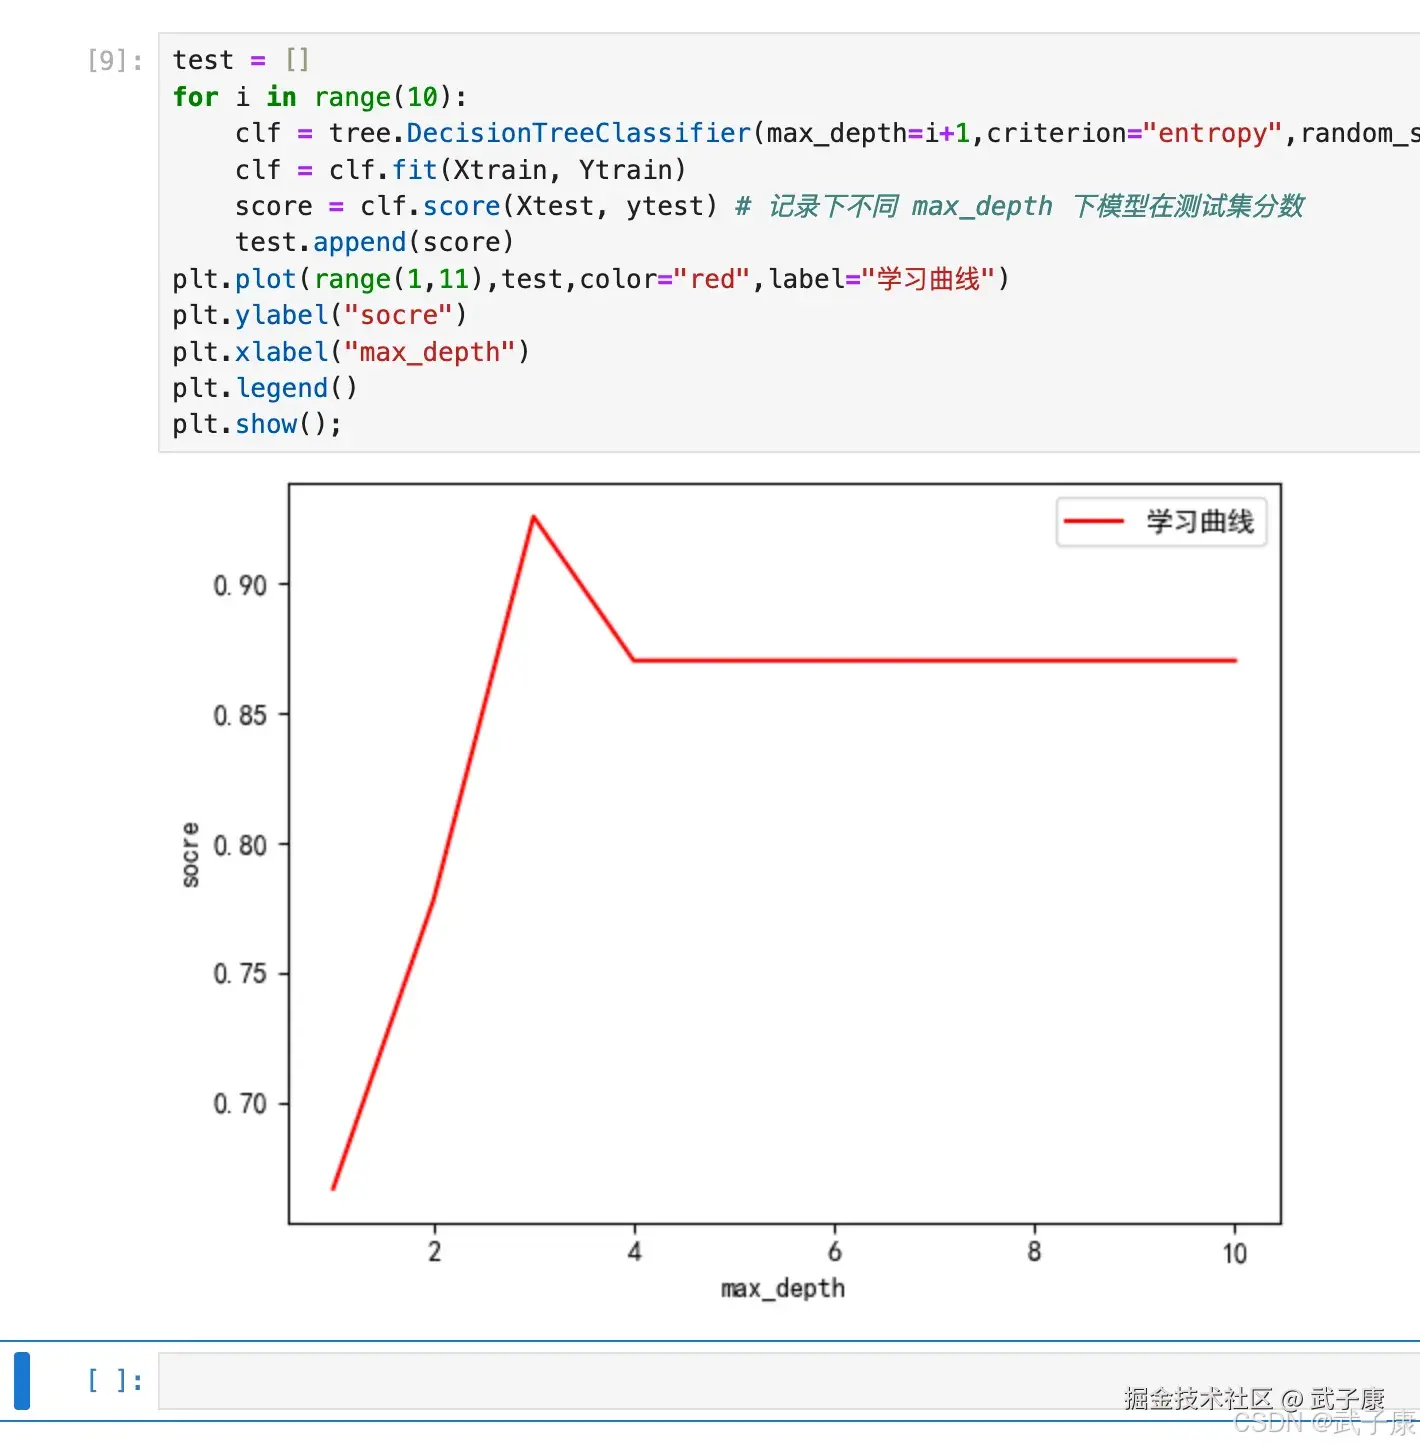1420x1448 pixels.
Task: Click the "plt.legend()" line
Action: pyautogui.click(x=265, y=388)
